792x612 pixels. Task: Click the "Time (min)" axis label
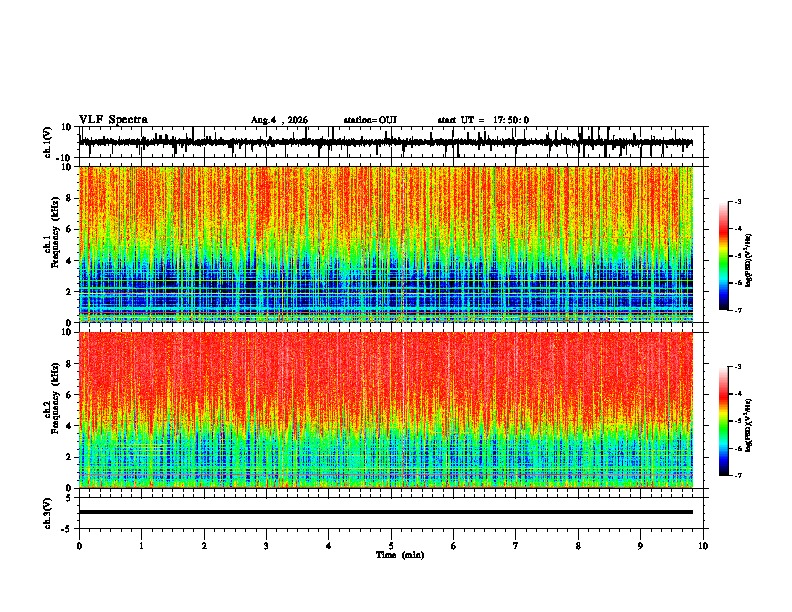click(400, 555)
